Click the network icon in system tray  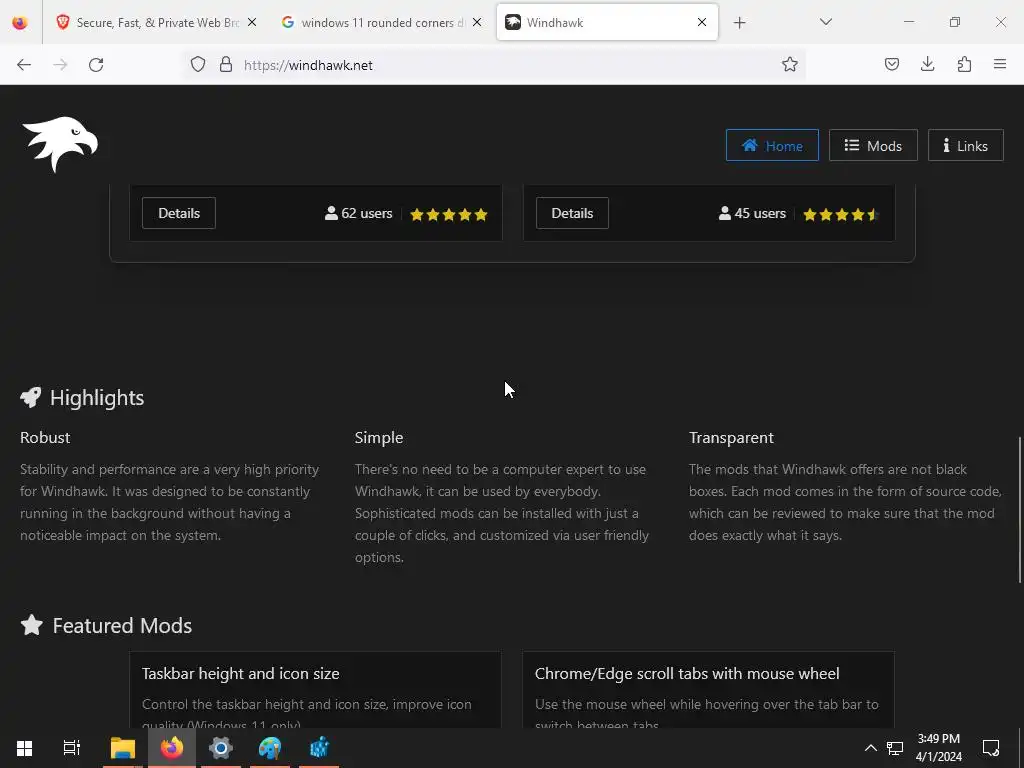click(895, 748)
